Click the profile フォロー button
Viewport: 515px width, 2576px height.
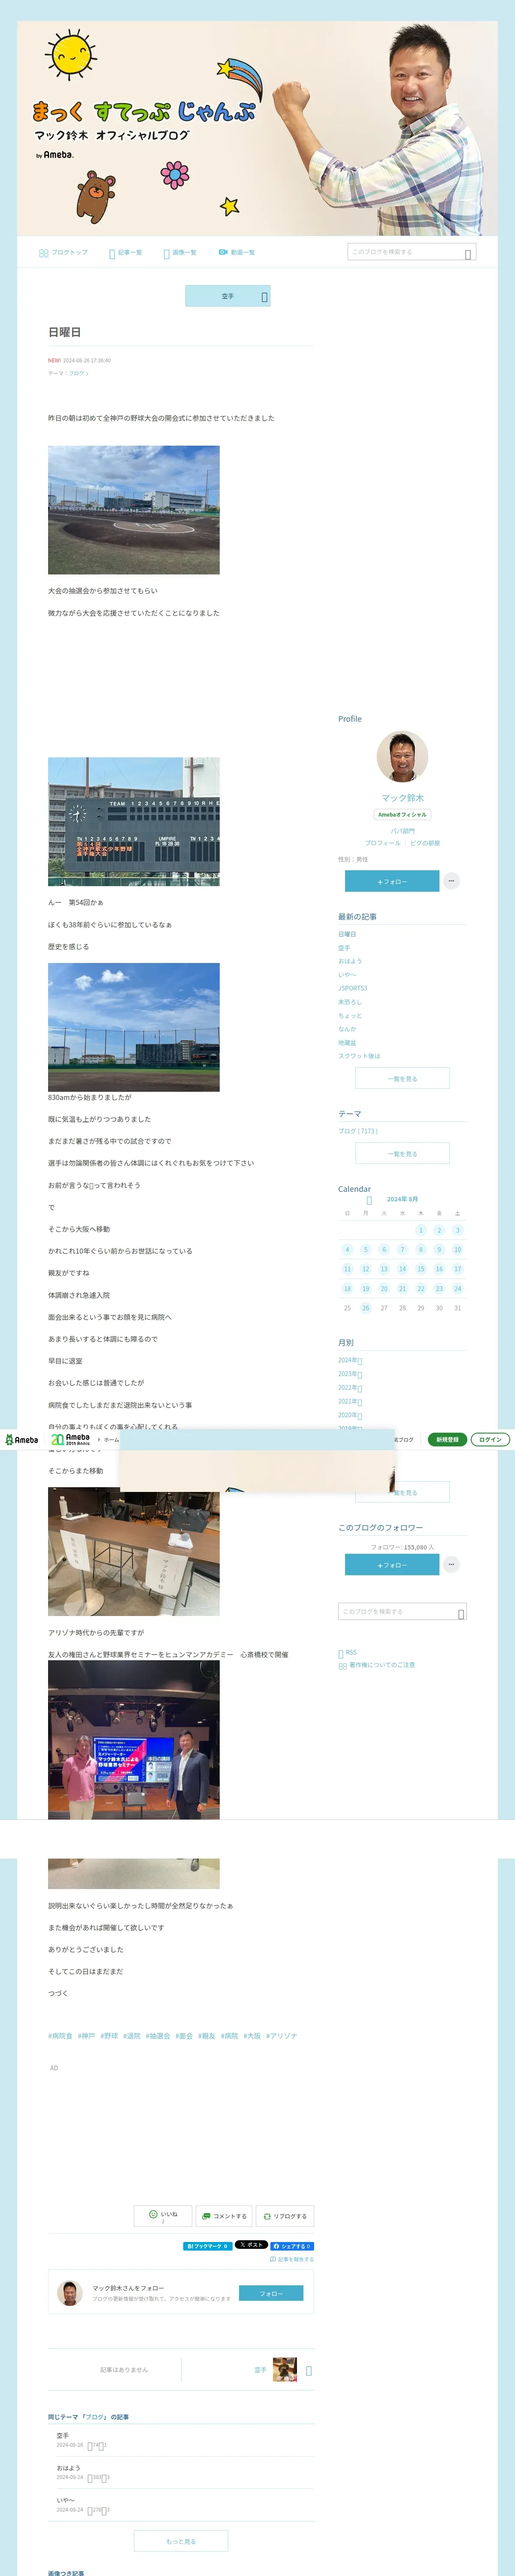[392, 881]
